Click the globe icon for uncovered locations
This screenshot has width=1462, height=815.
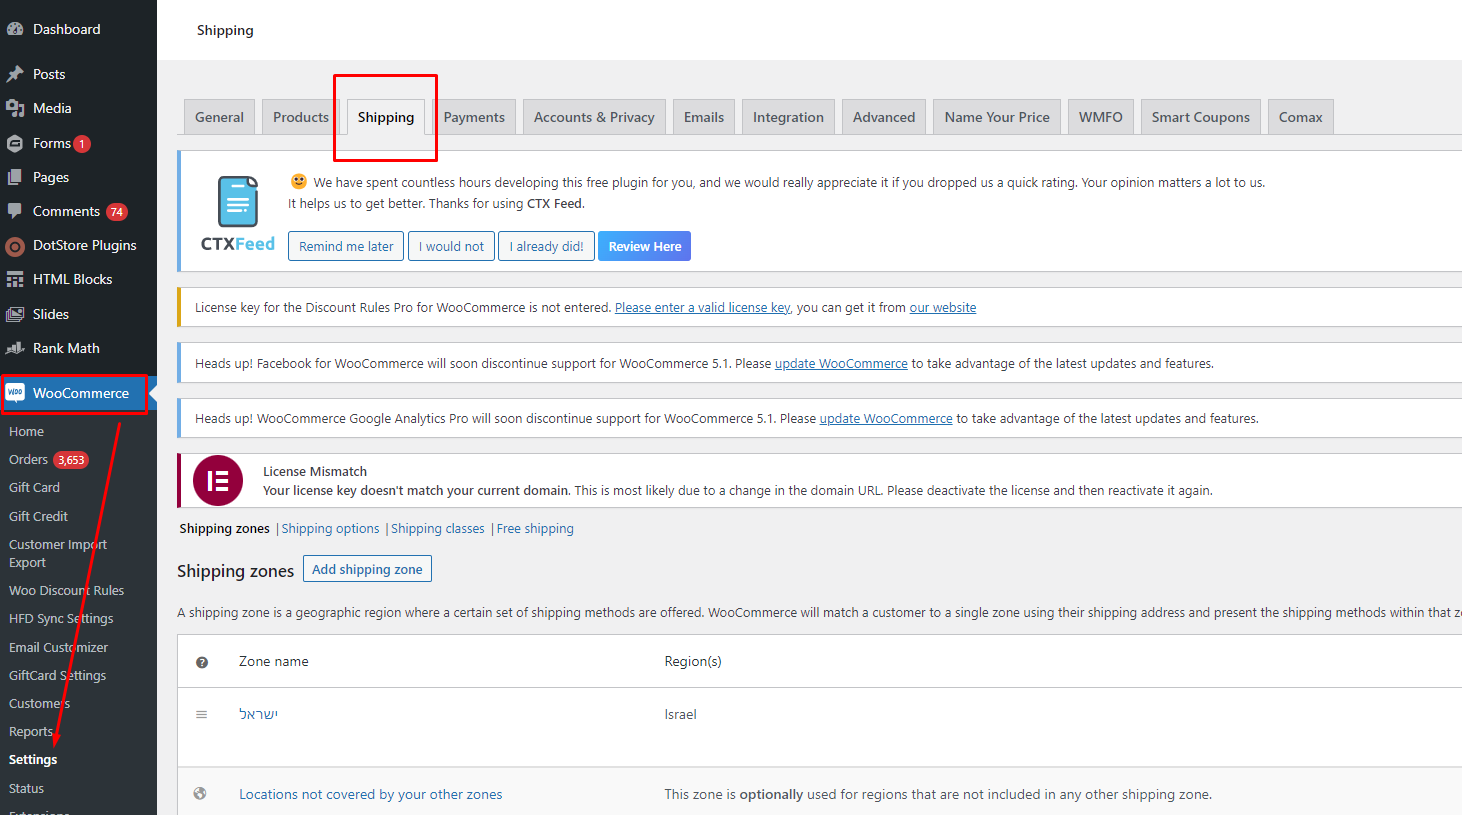coord(200,794)
